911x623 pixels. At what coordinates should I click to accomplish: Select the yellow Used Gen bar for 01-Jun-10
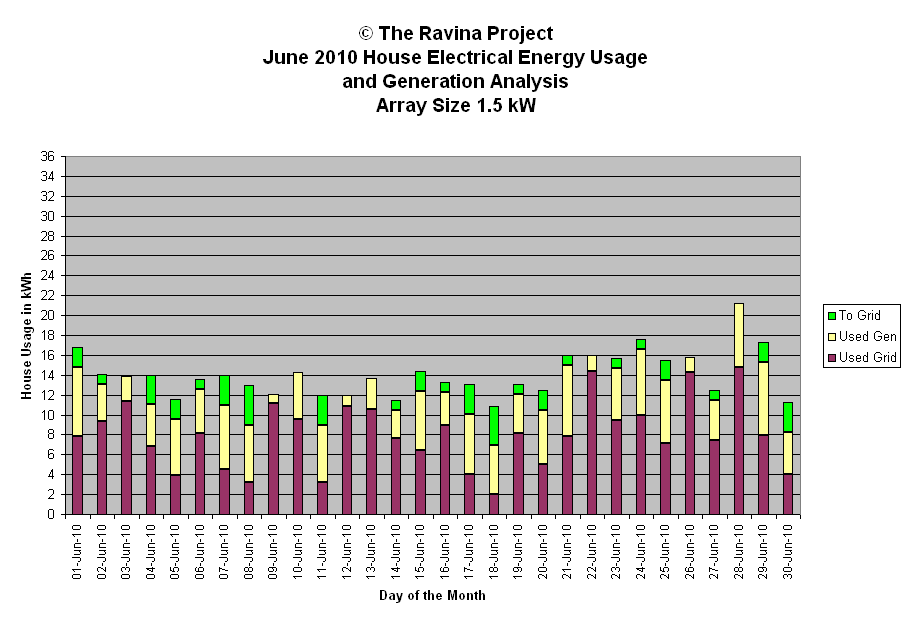(x=77, y=402)
